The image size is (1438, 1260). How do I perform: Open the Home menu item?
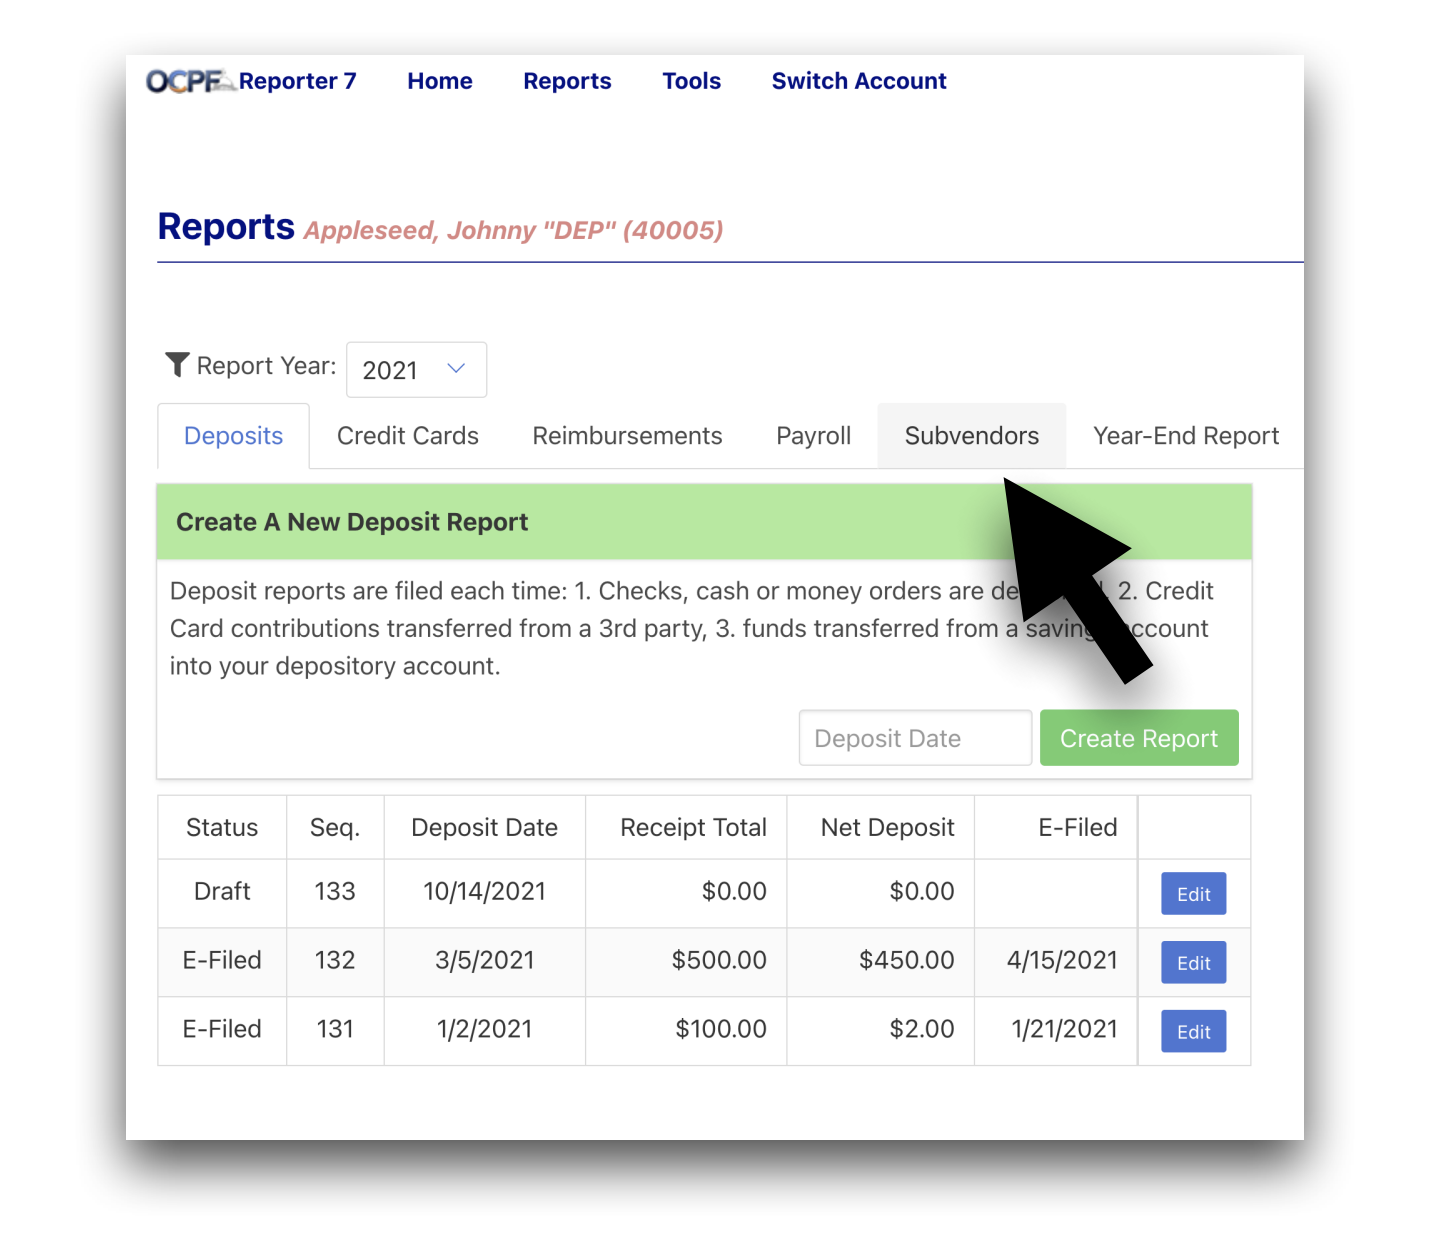(439, 81)
